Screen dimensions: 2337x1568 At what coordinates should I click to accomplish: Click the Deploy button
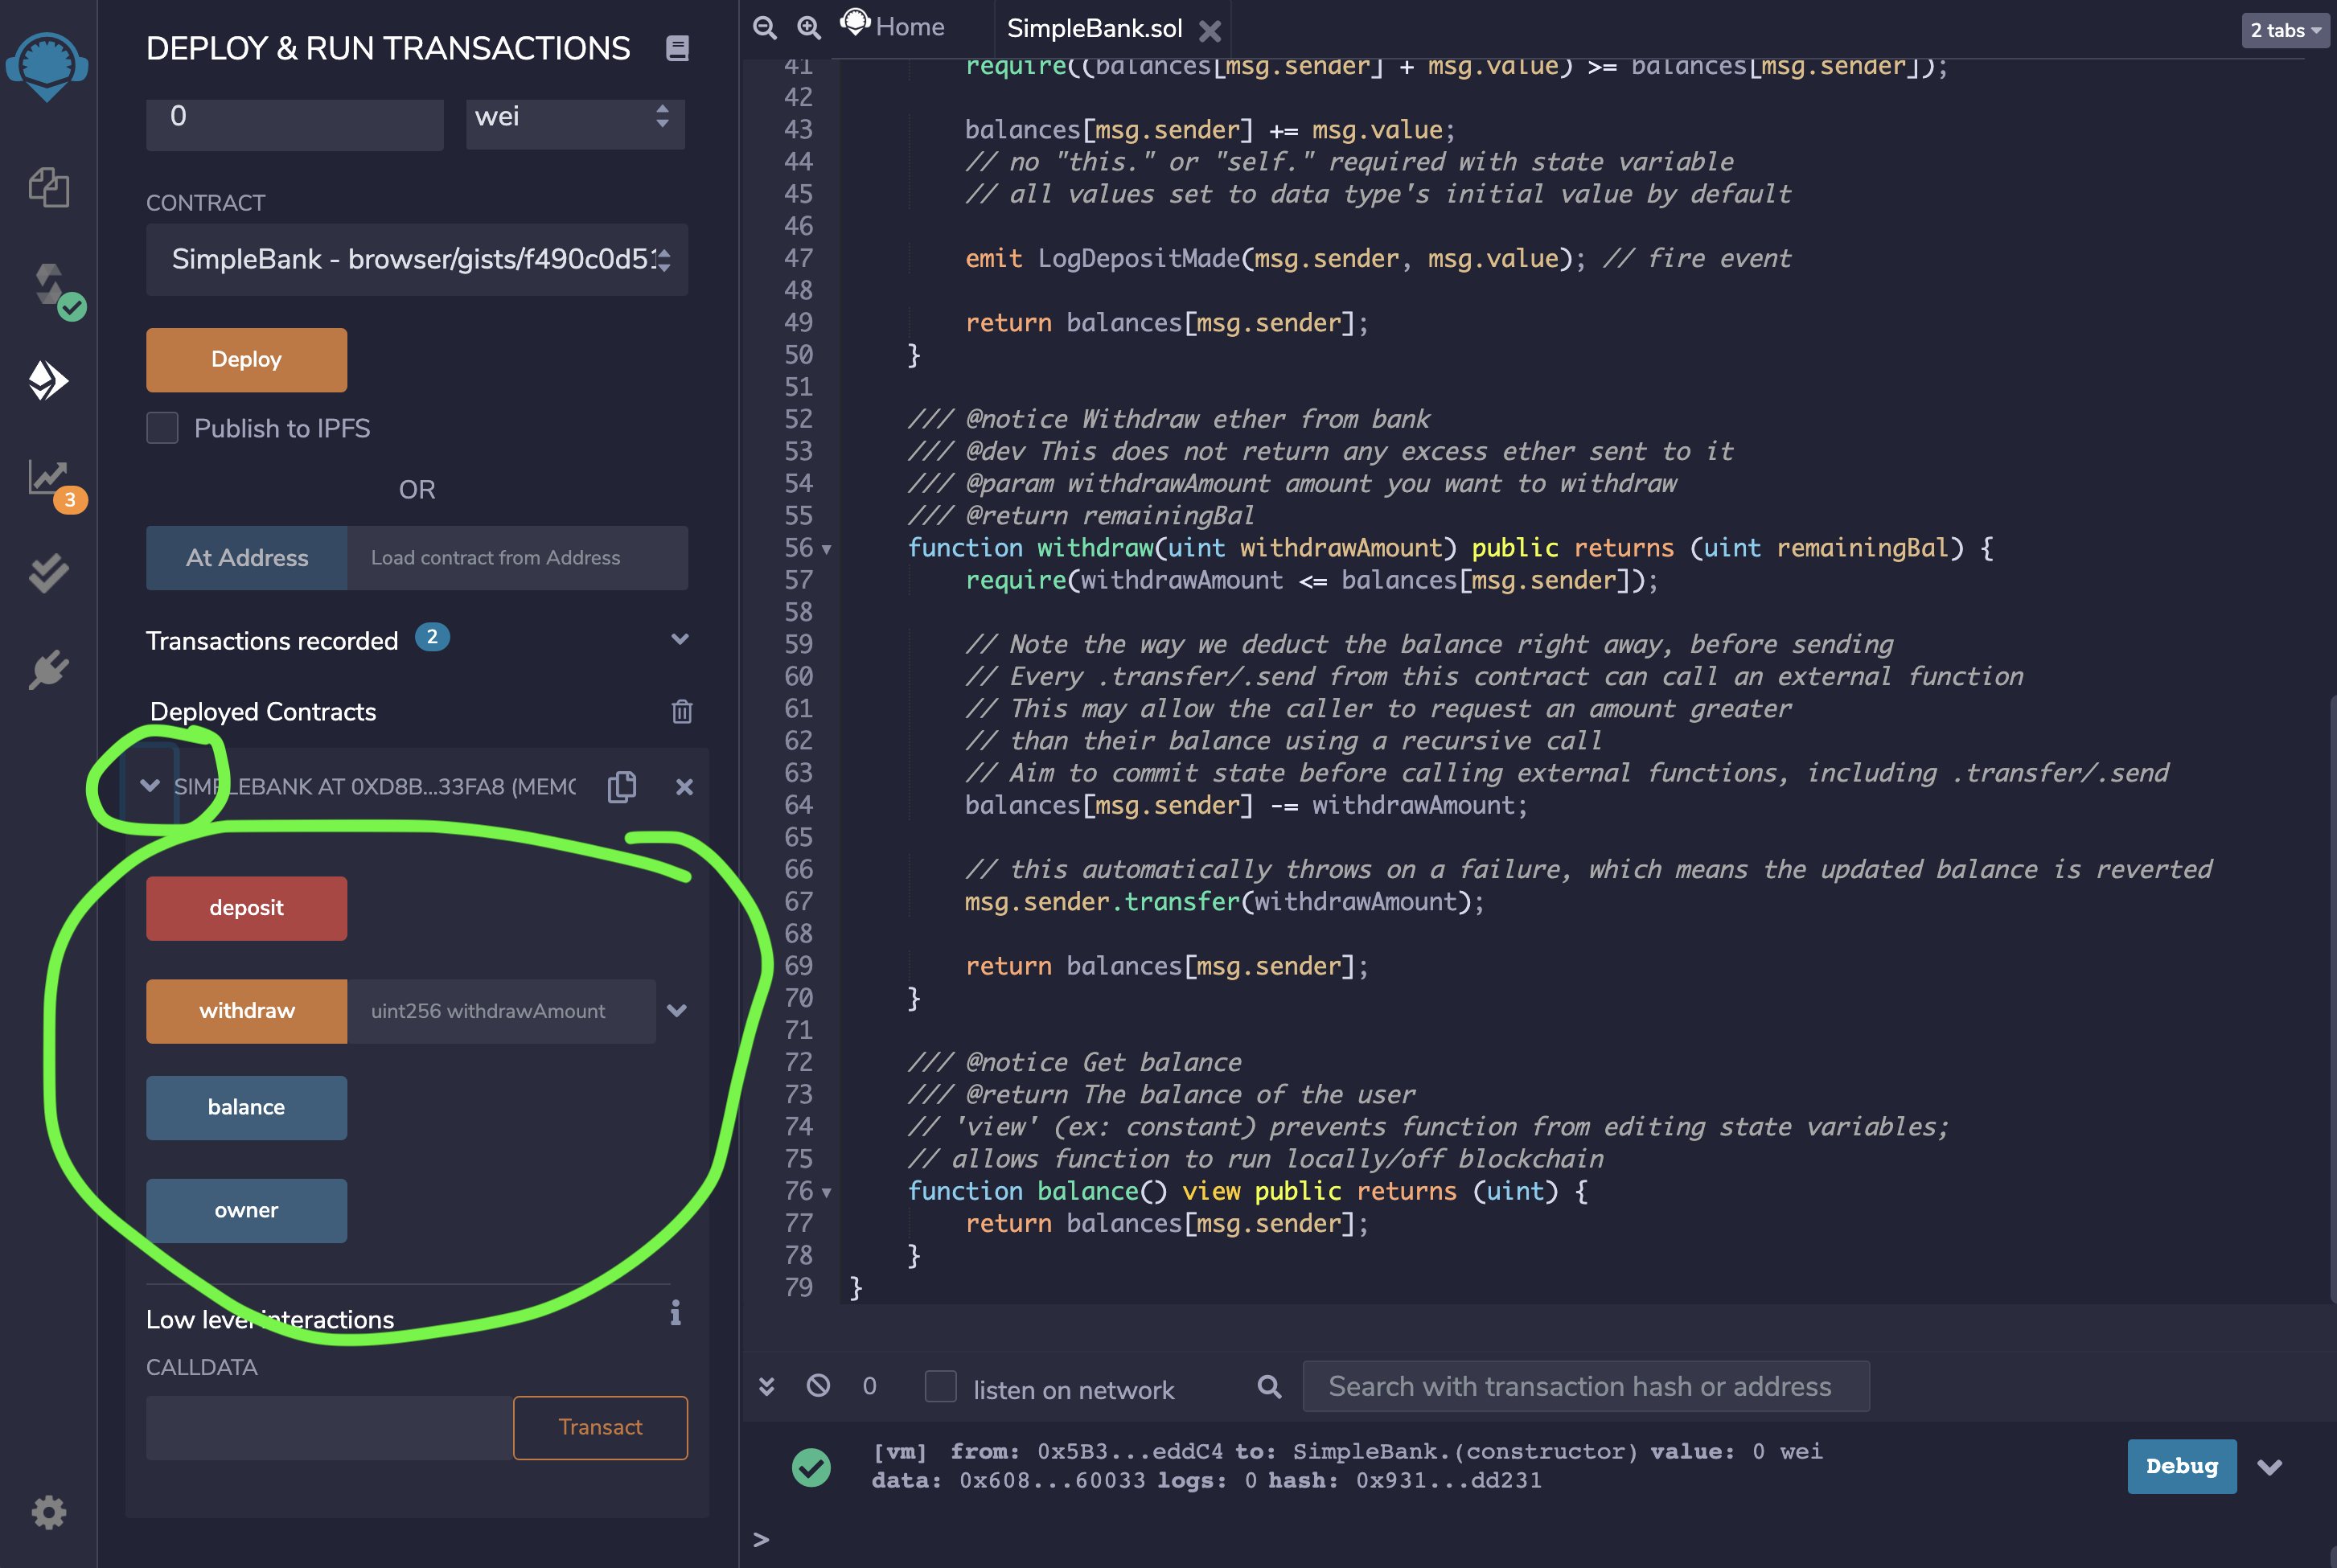[246, 359]
